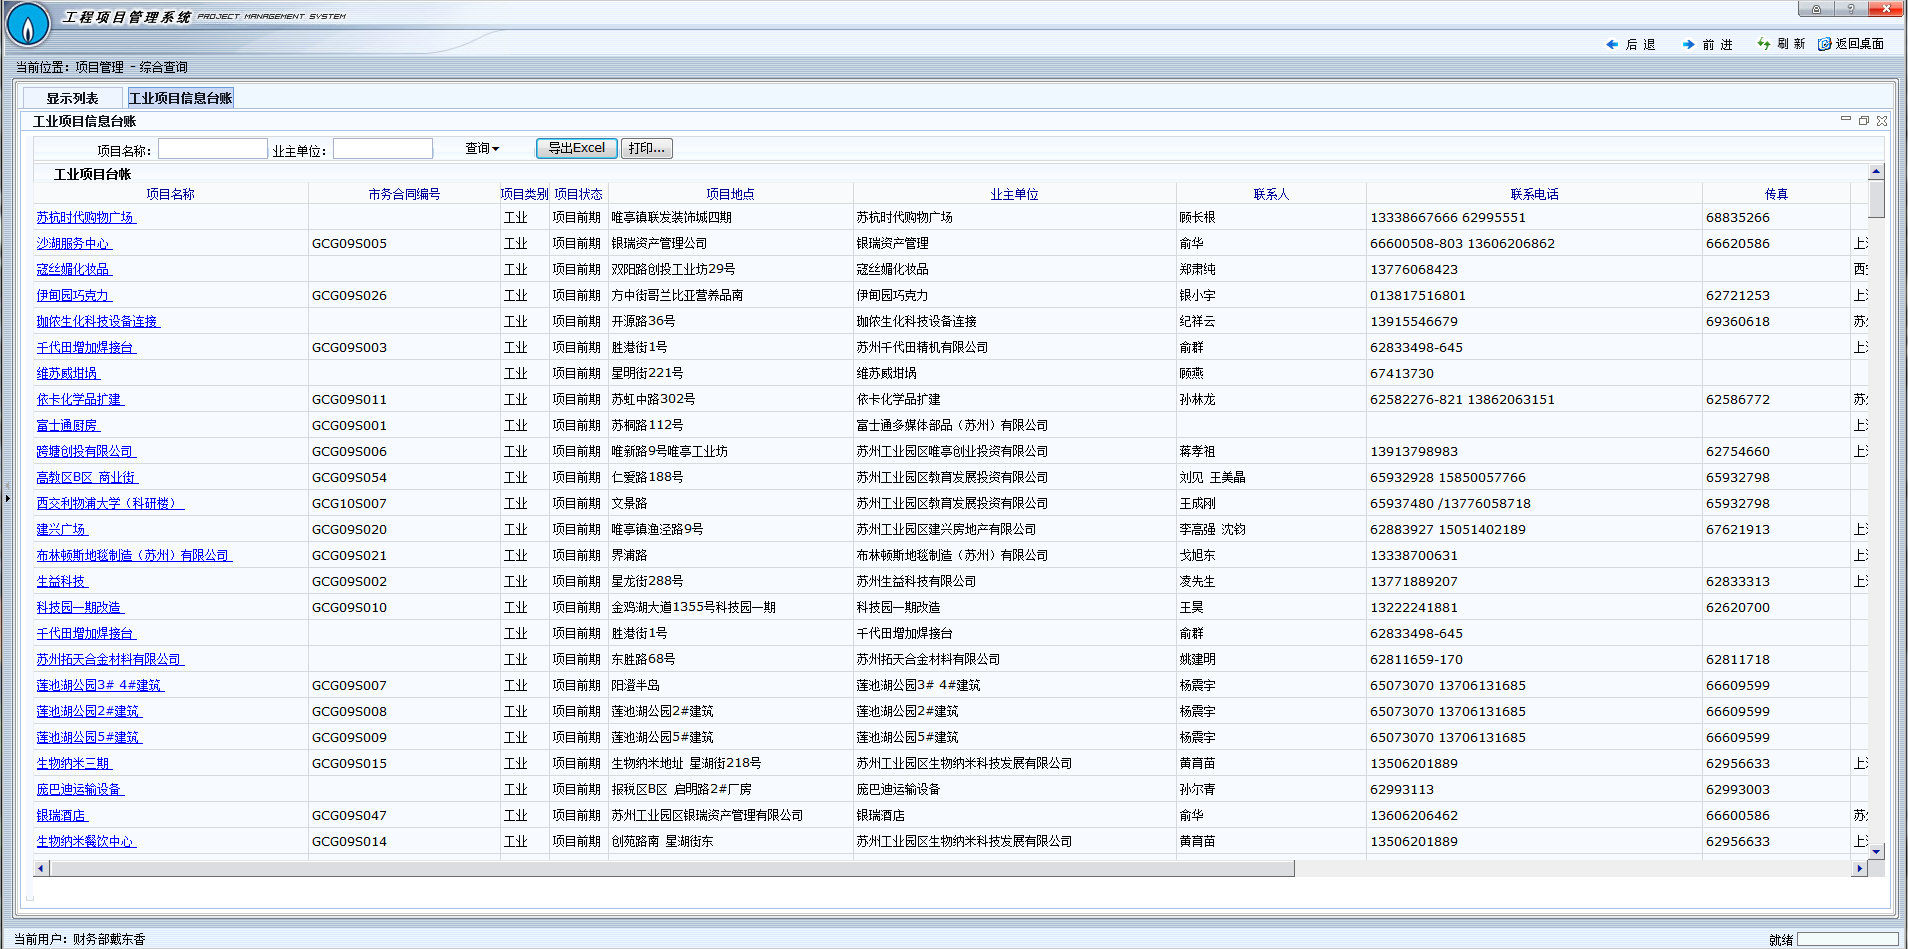Expand the left side panel arrow

pos(7,497)
